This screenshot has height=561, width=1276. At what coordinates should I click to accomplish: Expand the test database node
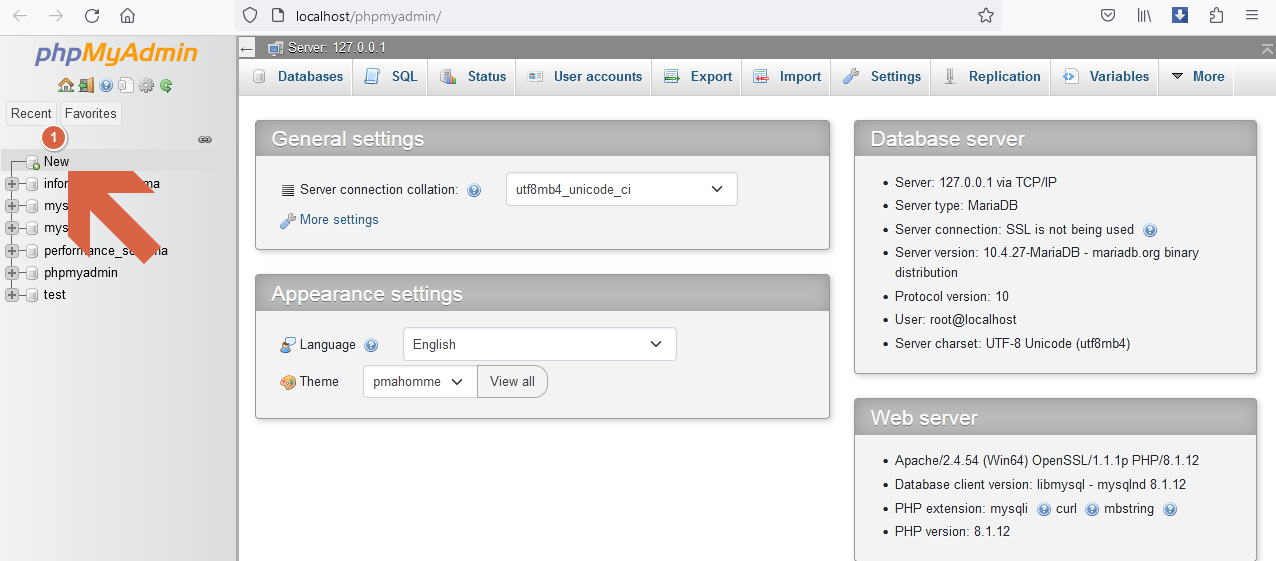tap(12, 295)
